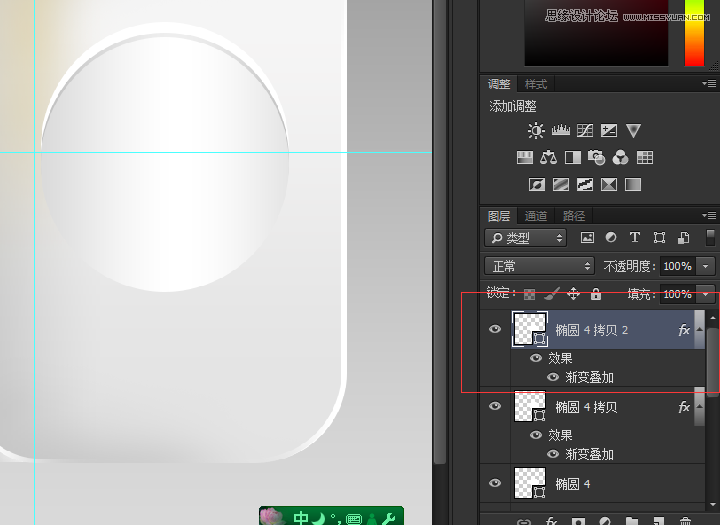Add a Color Balance adjustment (scales icon)
The width and height of the screenshot is (720, 525).
click(x=548, y=158)
